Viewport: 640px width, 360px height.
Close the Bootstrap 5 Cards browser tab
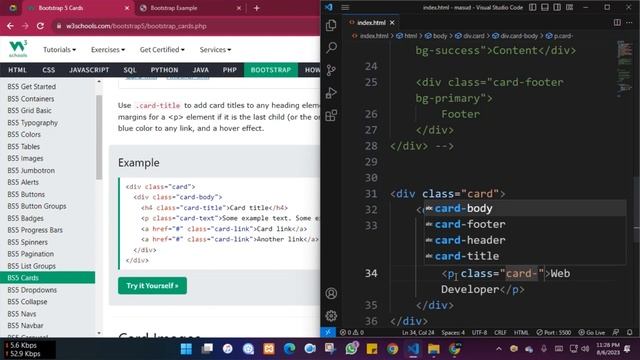127,8
